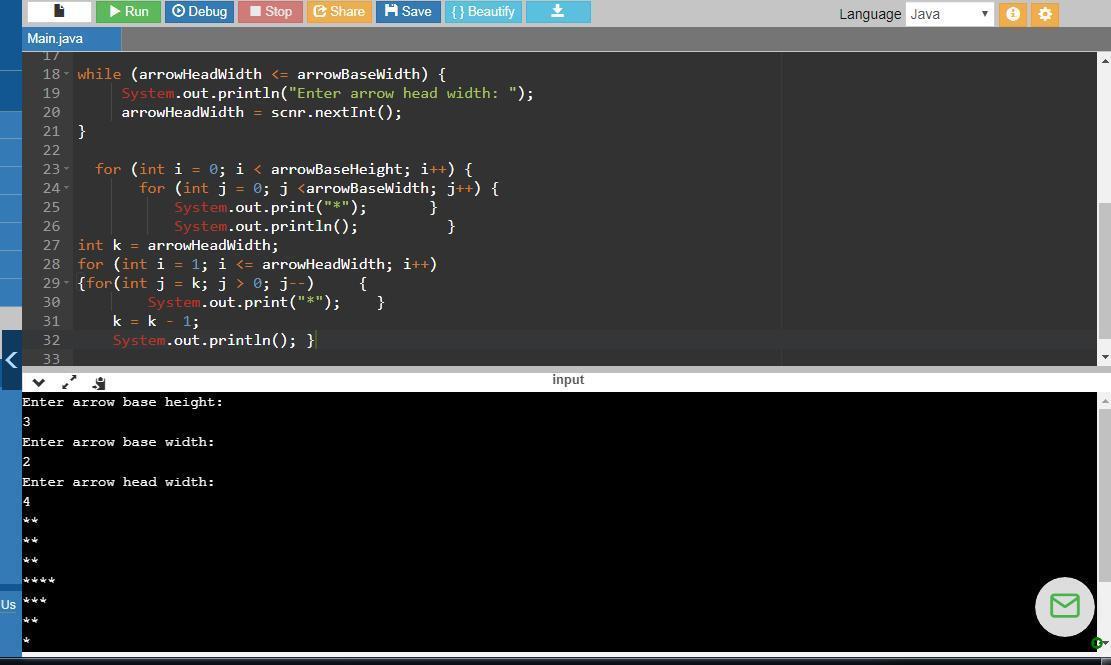Screen dimensions: 1111x665
Task: Open the settings gear icon
Action: click(1044, 14)
